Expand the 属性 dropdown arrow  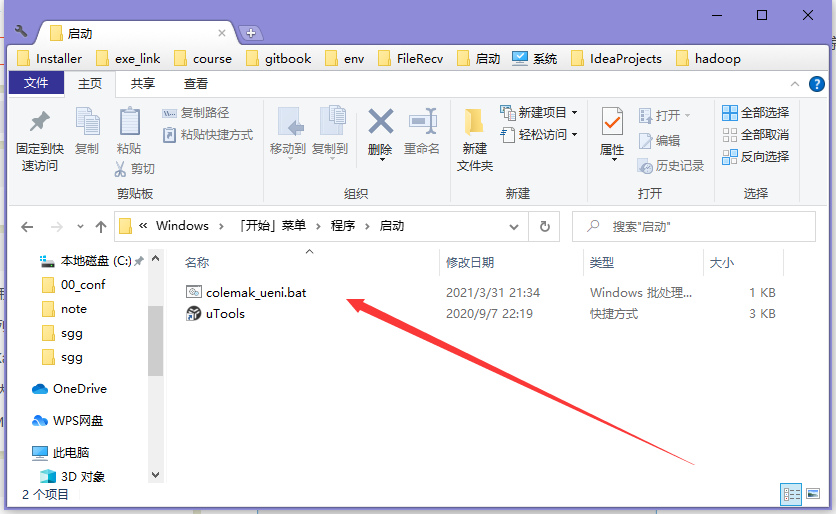pyautogui.click(x=614, y=159)
